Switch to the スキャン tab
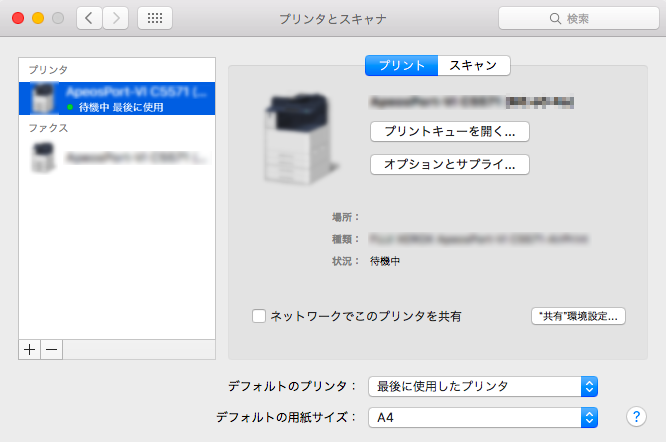Image resolution: width=666 pixels, height=442 pixels. click(x=474, y=65)
